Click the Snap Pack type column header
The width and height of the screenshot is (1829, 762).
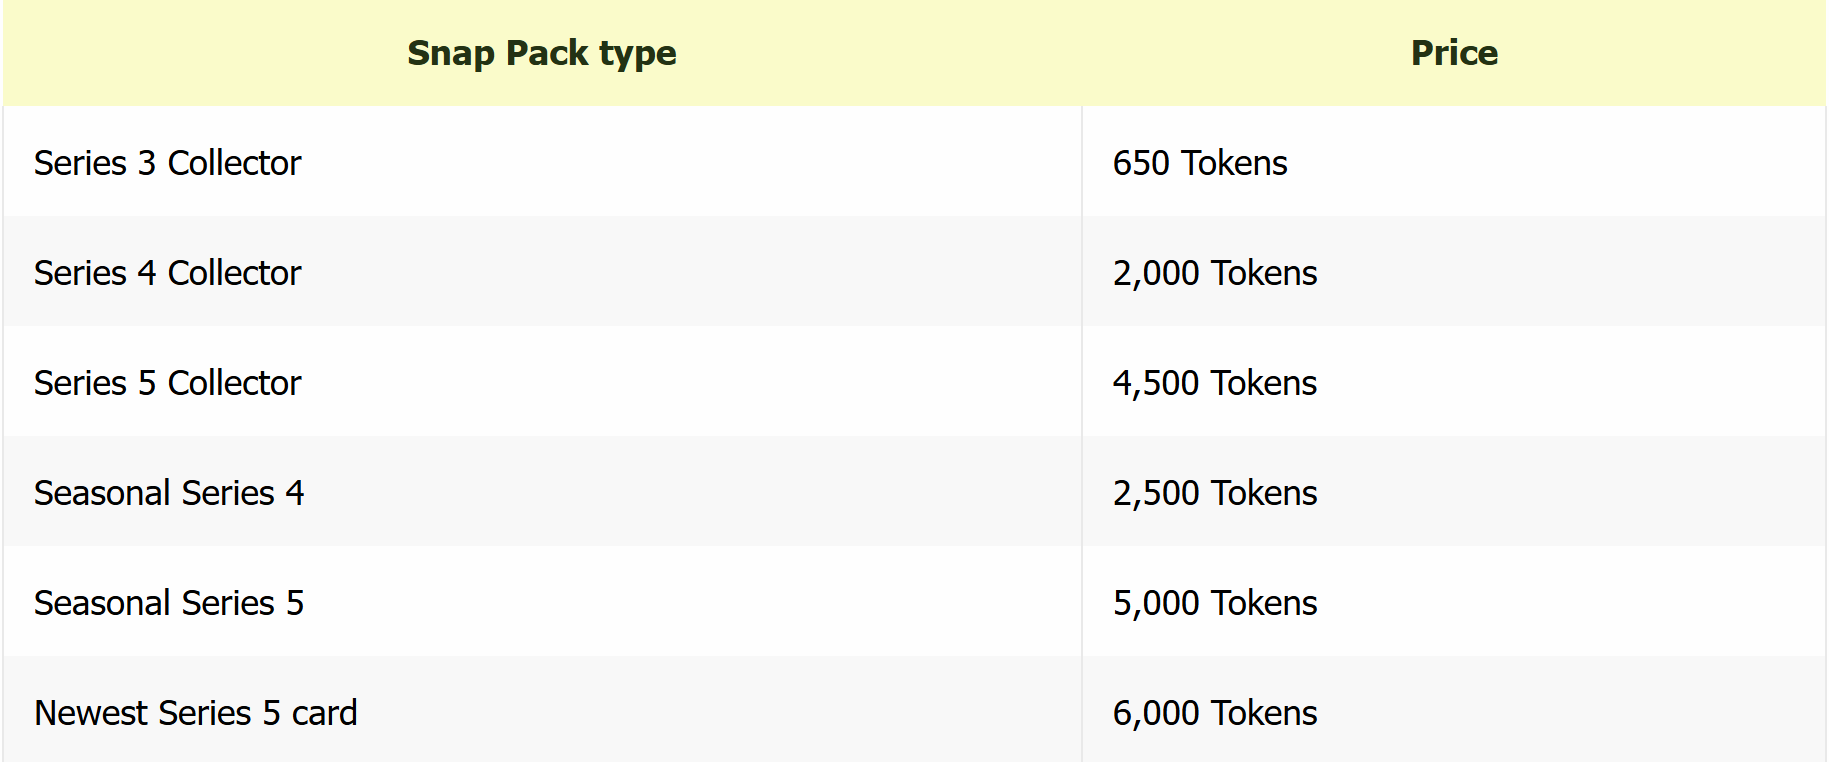[541, 53]
